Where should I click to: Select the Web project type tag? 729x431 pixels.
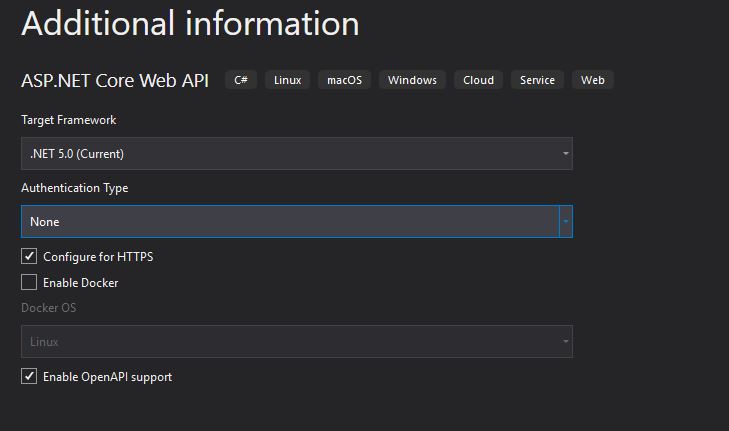coord(593,80)
